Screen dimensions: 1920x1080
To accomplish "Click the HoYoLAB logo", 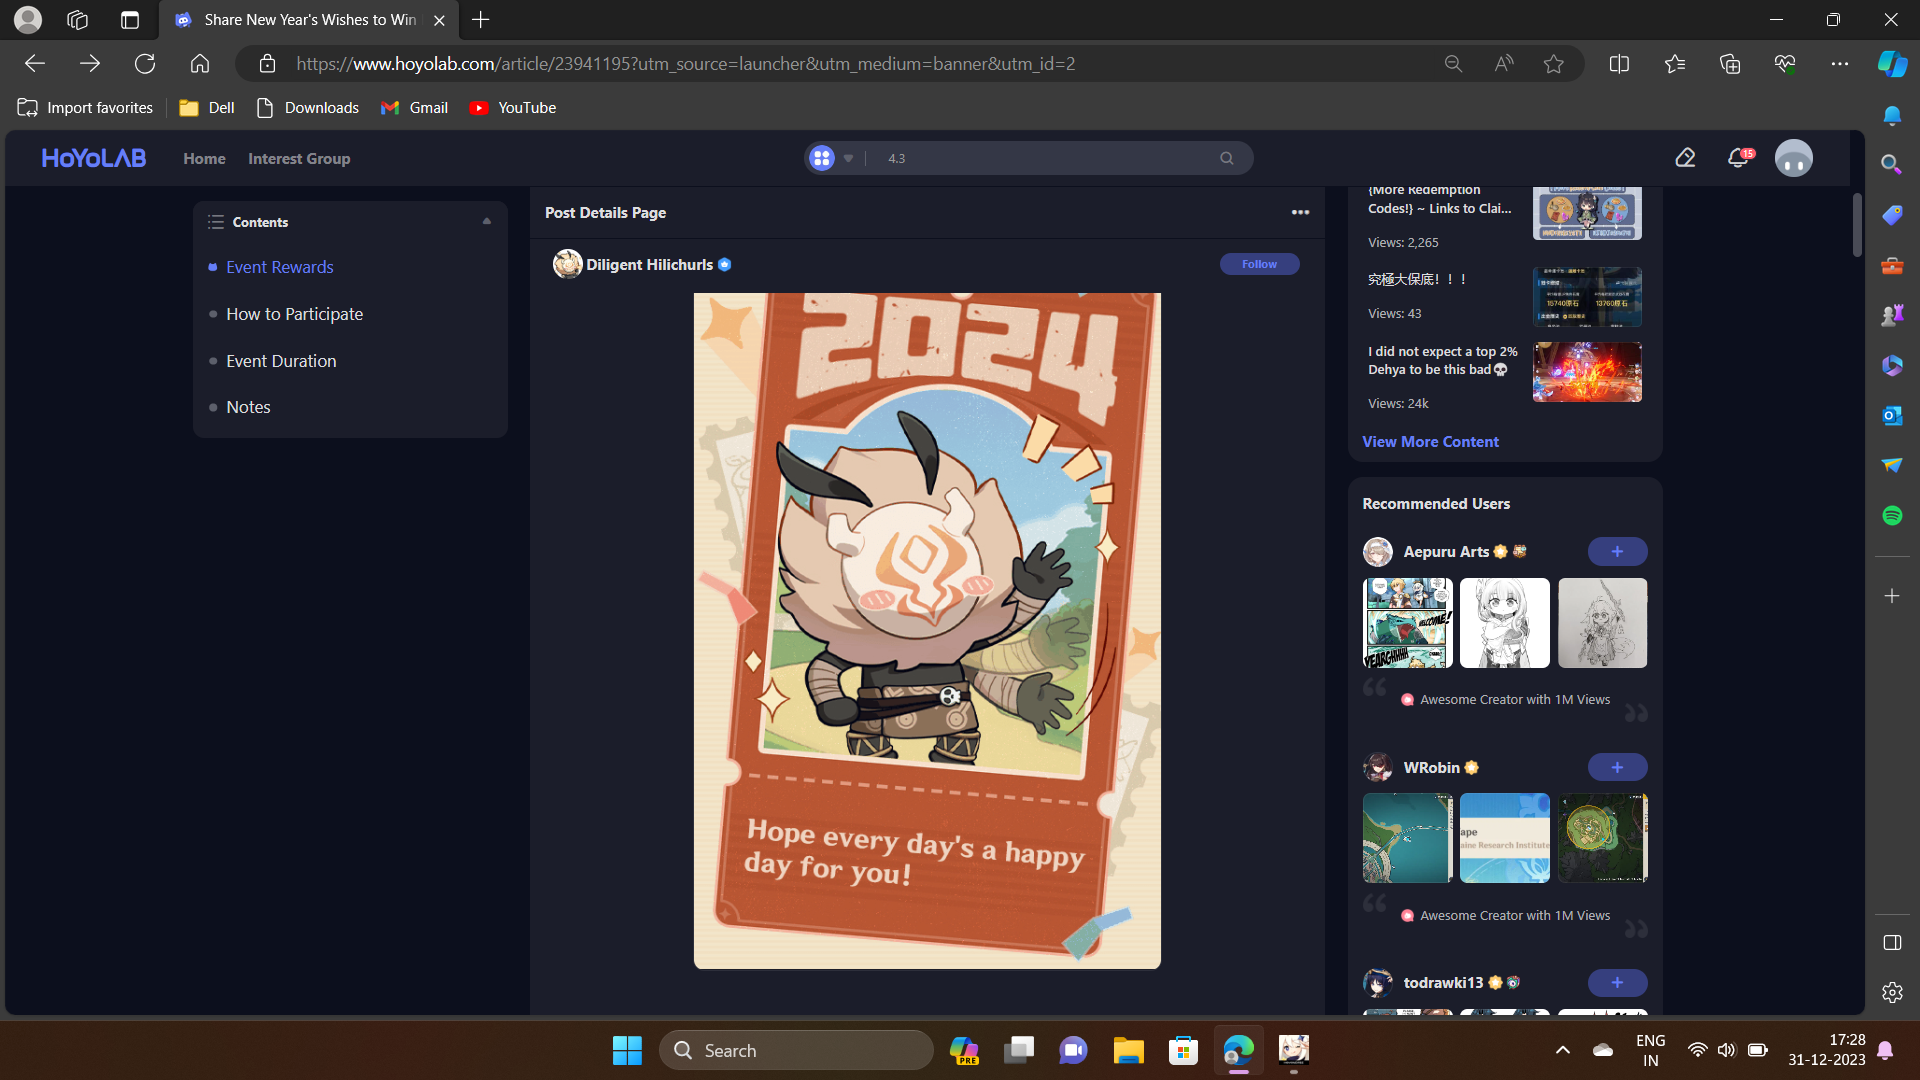I will (x=94, y=158).
